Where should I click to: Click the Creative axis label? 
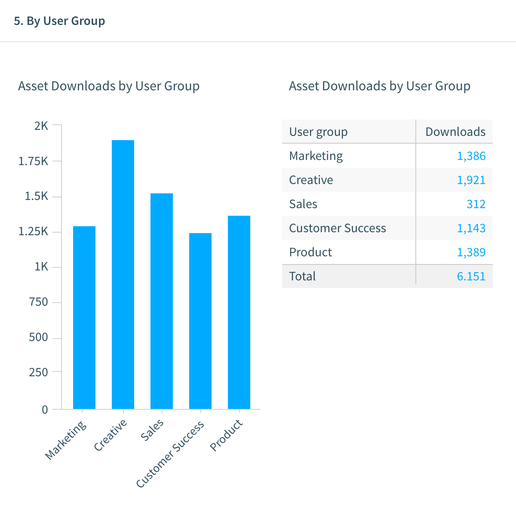(110, 435)
